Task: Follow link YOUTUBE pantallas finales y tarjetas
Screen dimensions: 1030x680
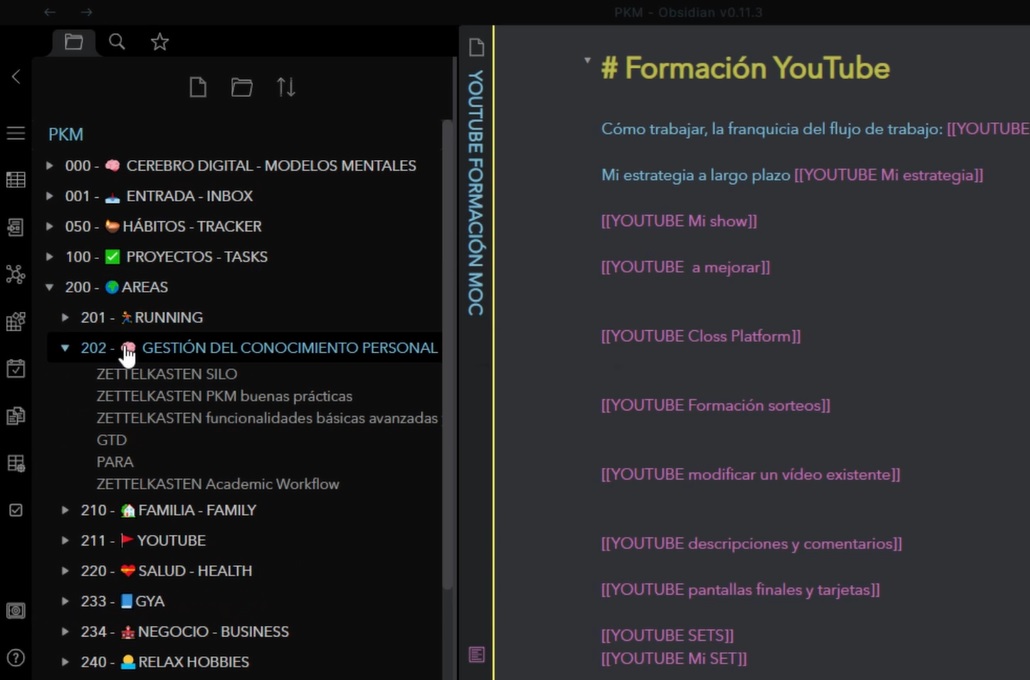Action: tap(740, 589)
